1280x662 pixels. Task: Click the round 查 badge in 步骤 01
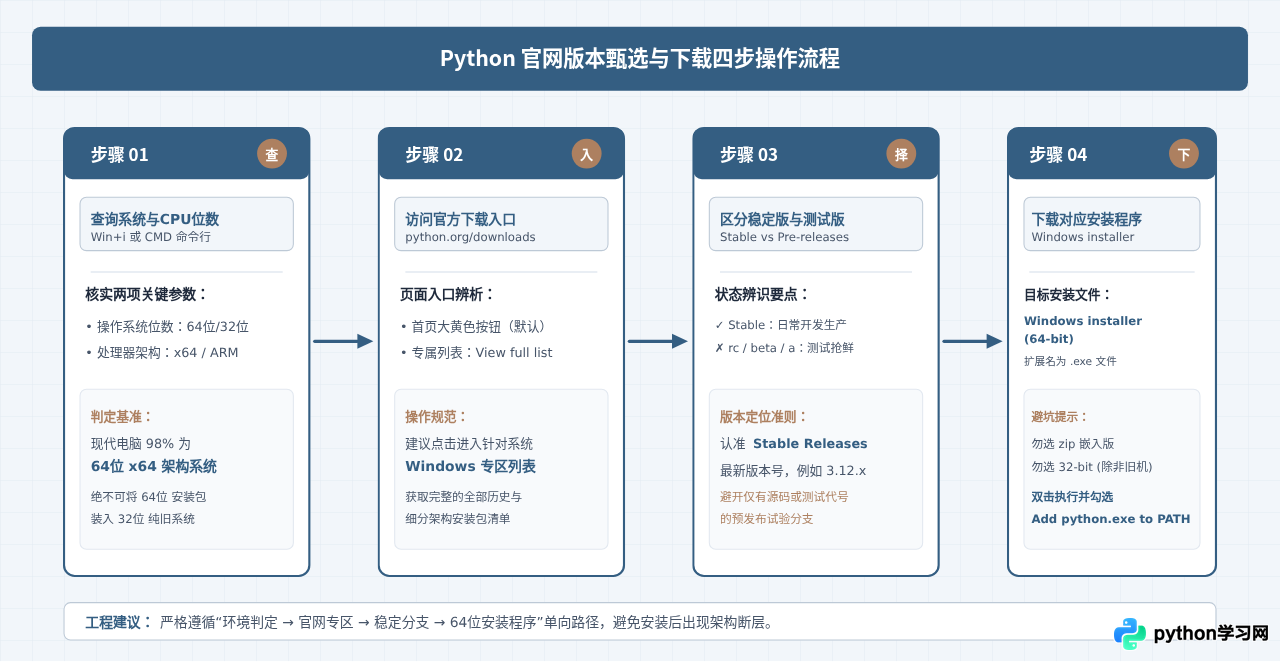(272, 154)
